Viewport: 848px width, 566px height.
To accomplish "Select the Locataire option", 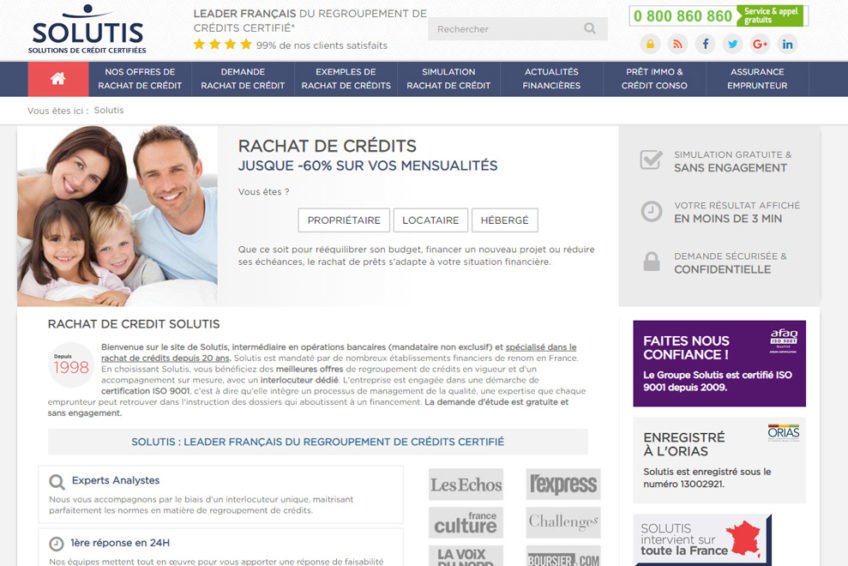I will (430, 221).
